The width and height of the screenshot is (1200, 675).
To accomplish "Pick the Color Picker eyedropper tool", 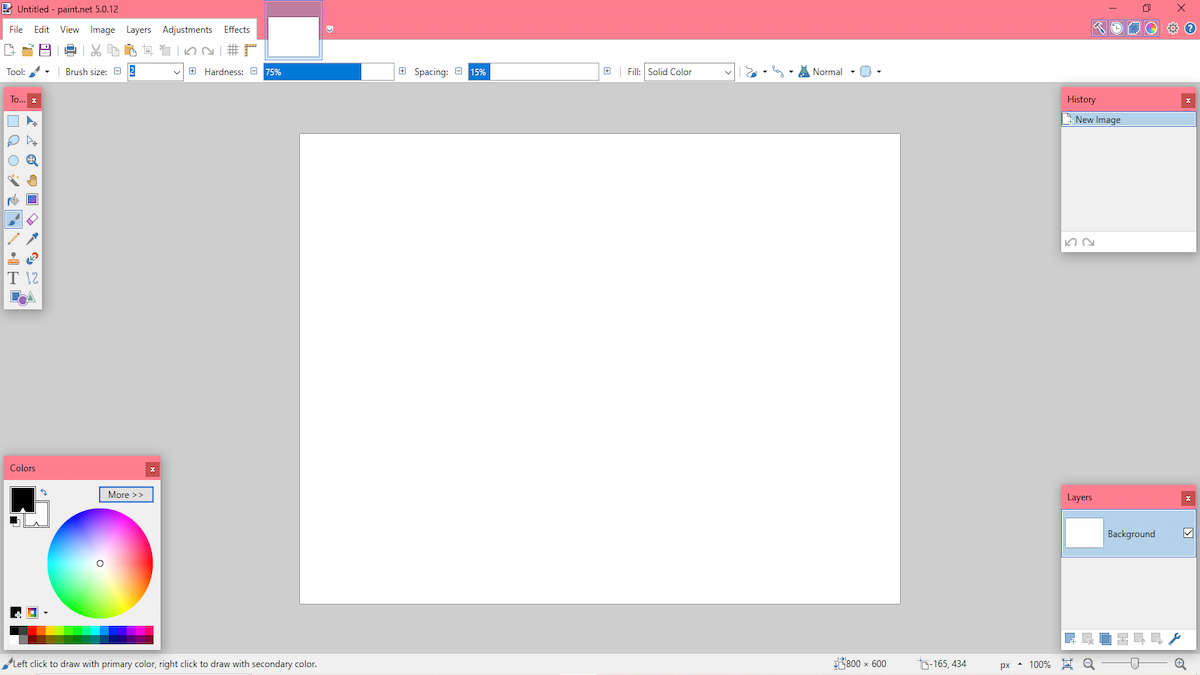I will click(x=32, y=239).
